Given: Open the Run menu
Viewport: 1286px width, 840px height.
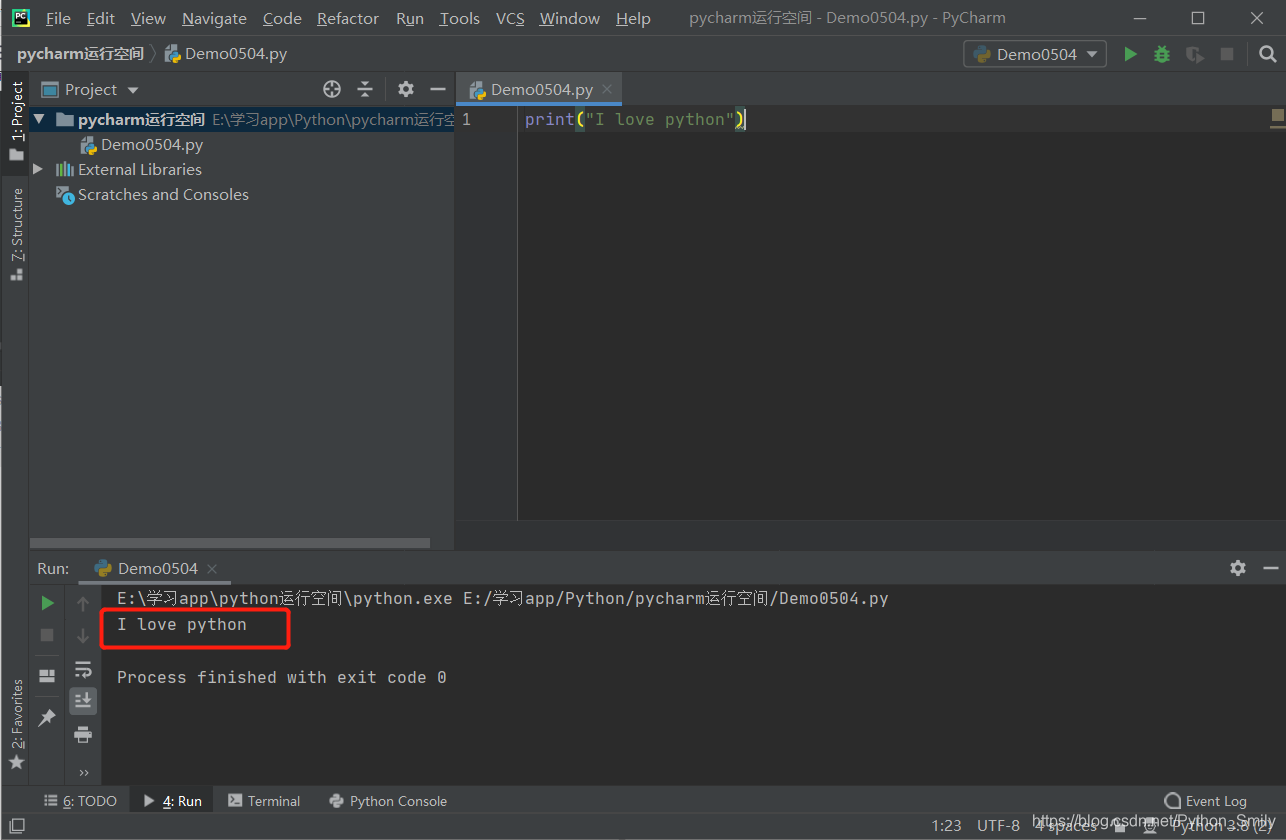Looking at the screenshot, I should 410,19.
